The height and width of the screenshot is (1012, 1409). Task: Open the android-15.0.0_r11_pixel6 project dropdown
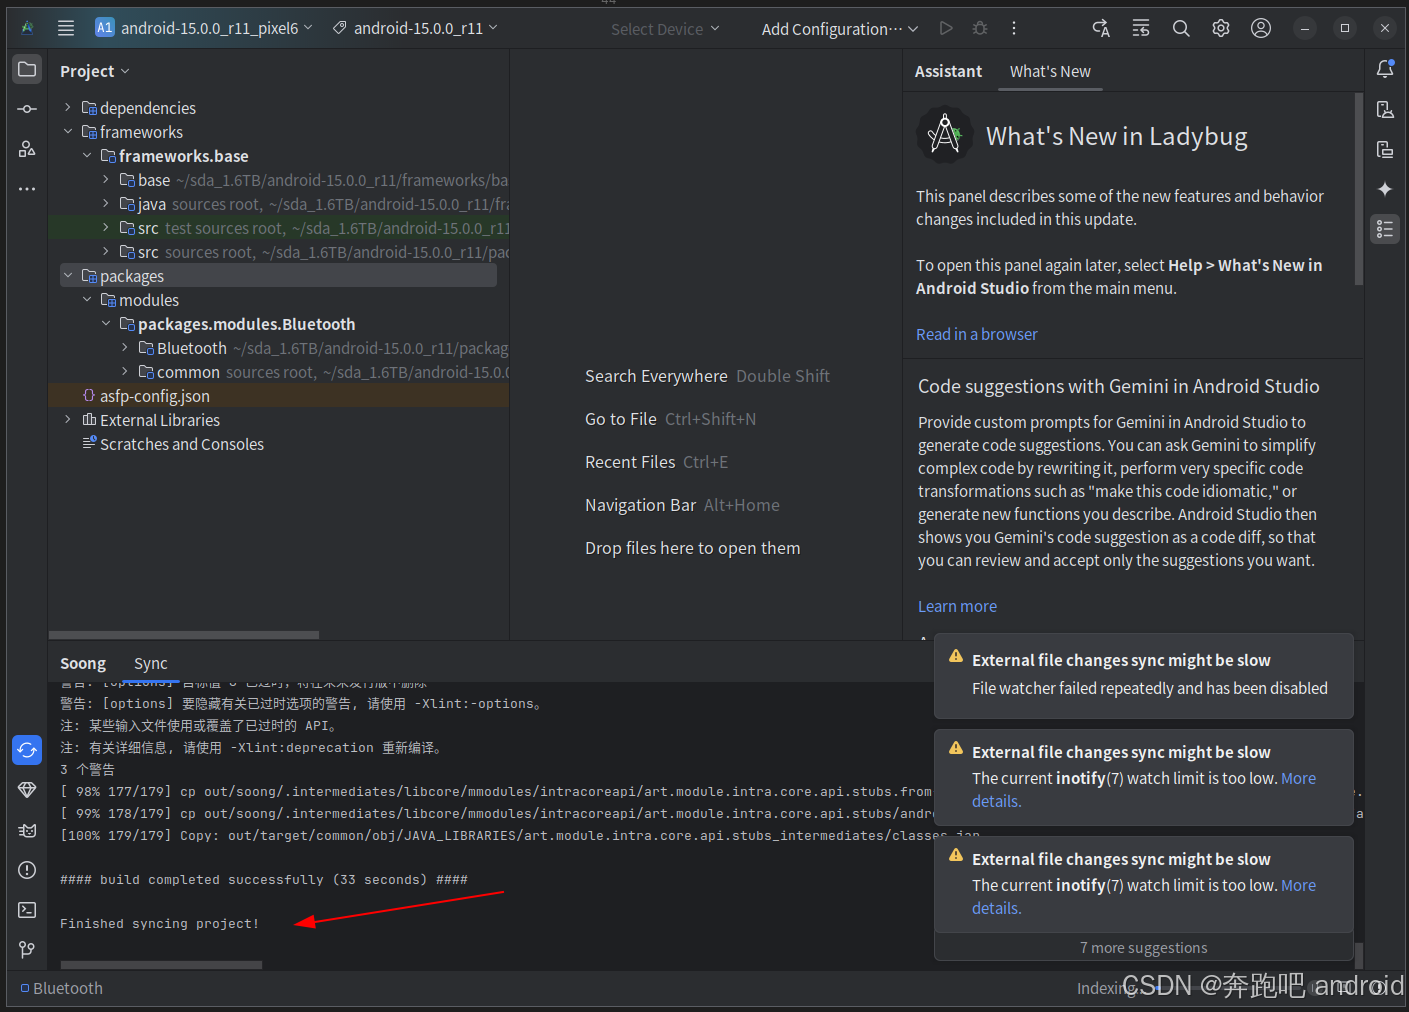click(x=204, y=28)
